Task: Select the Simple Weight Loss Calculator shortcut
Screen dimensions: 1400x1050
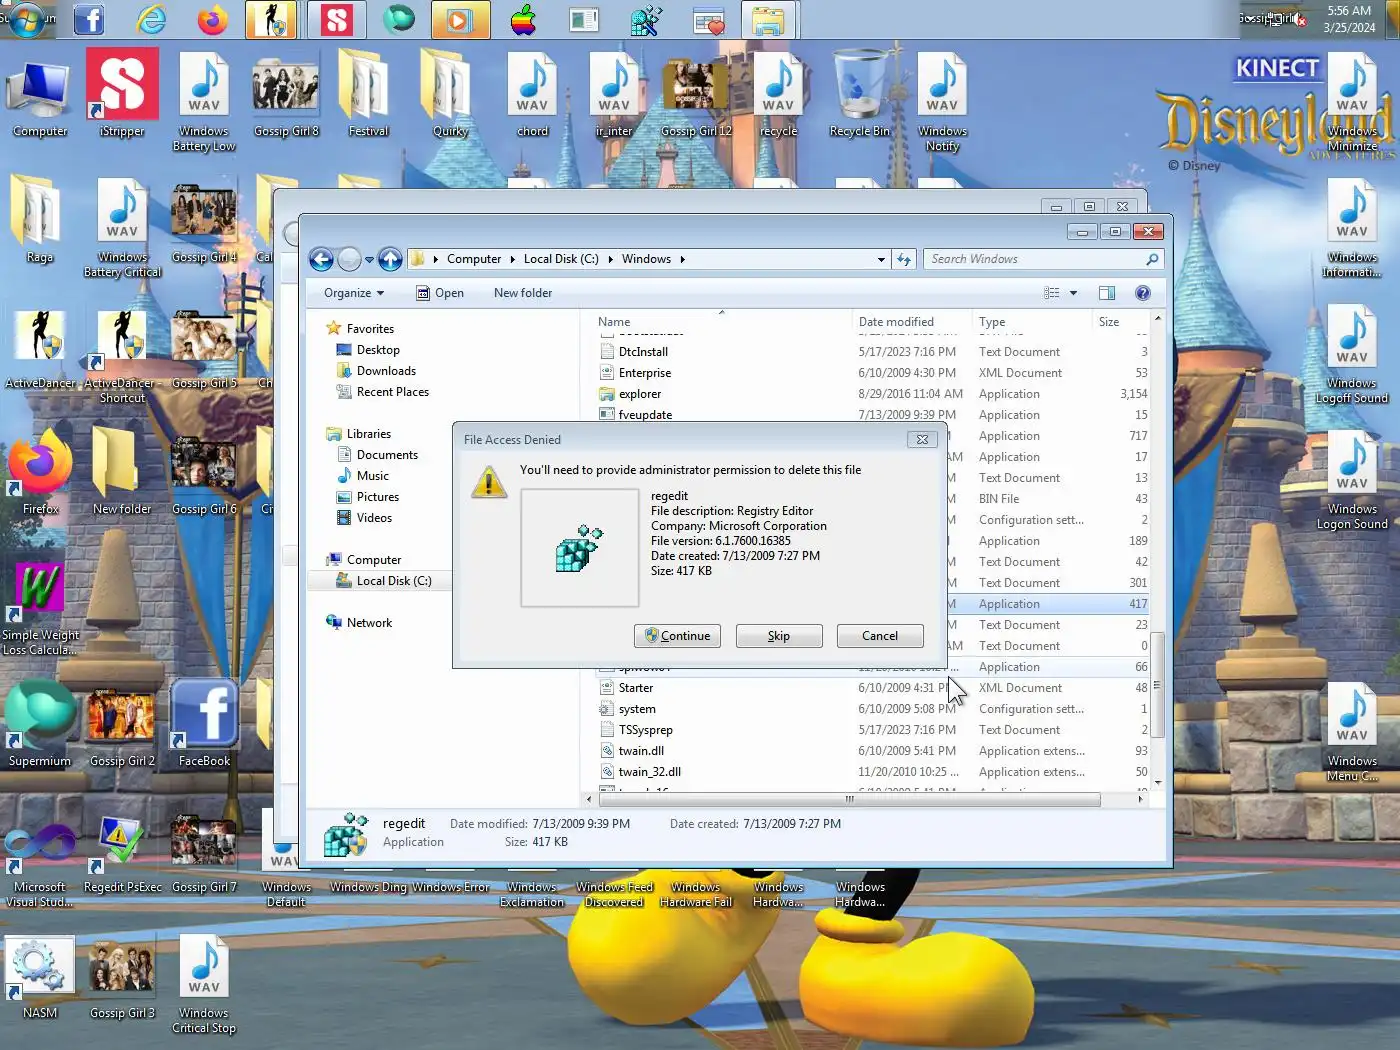Action: coord(40,610)
